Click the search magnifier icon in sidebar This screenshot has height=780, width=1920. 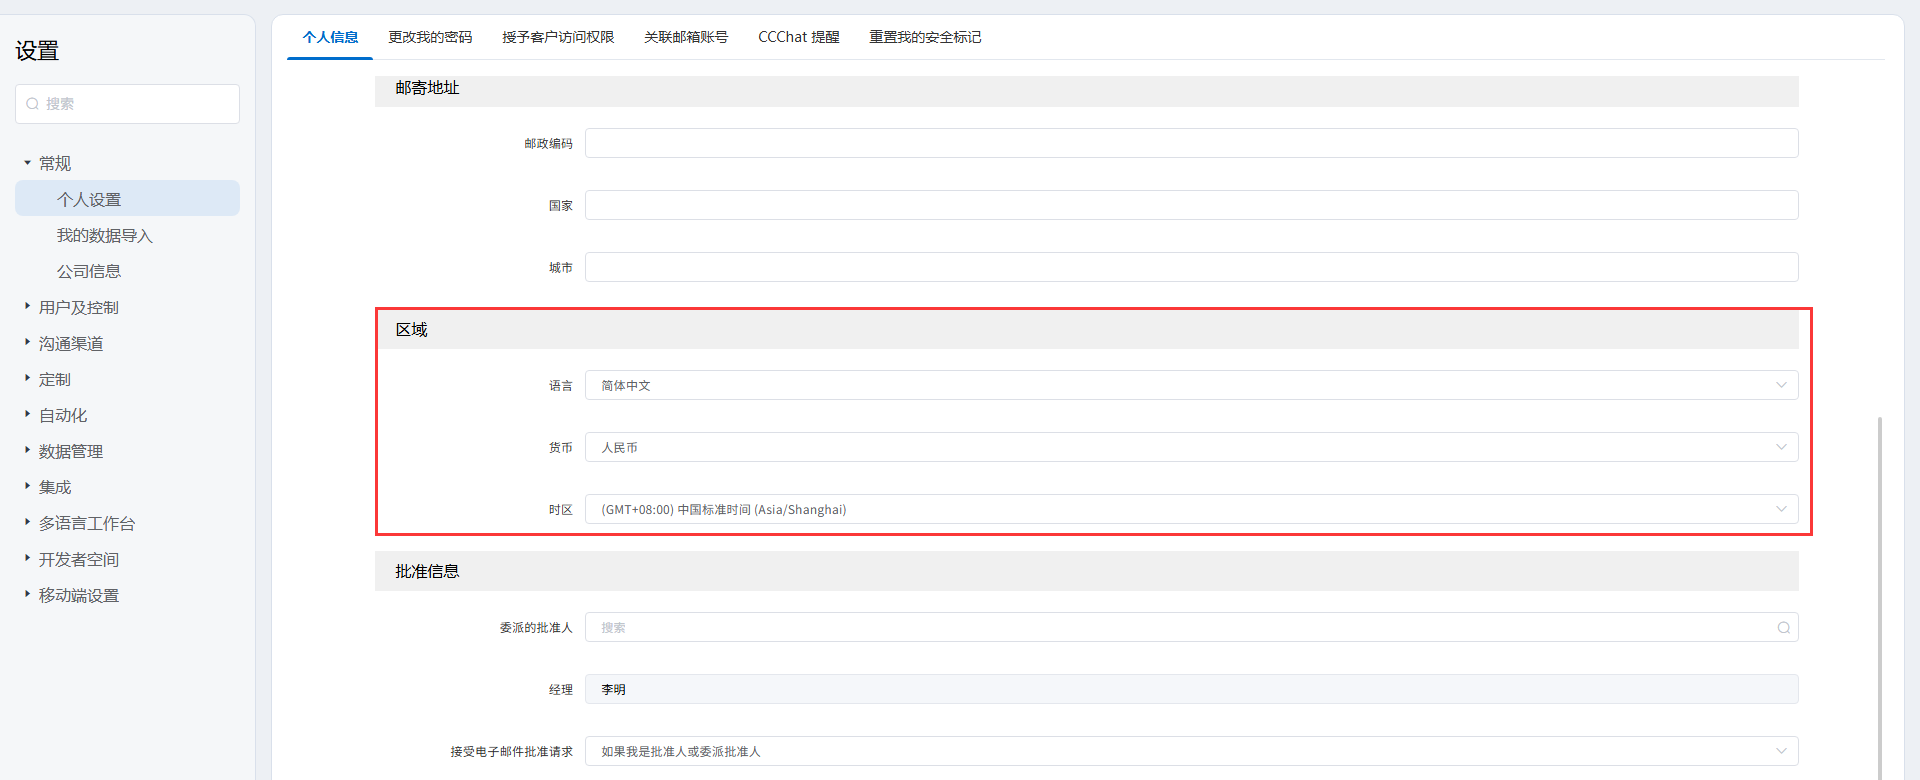pyautogui.click(x=33, y=104)
